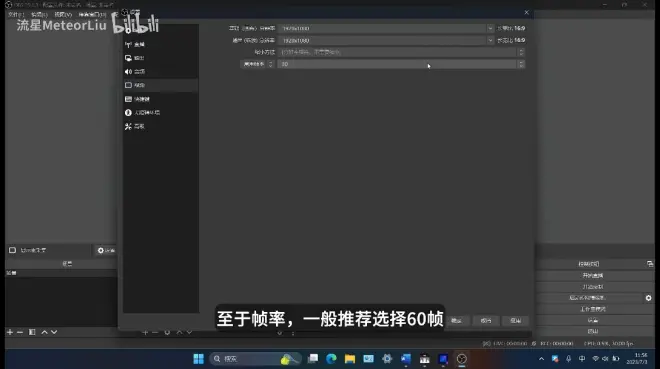Open the FPS type selector (常用帧率)
This screenshot has width=660, height=369.
coord(258,64)
